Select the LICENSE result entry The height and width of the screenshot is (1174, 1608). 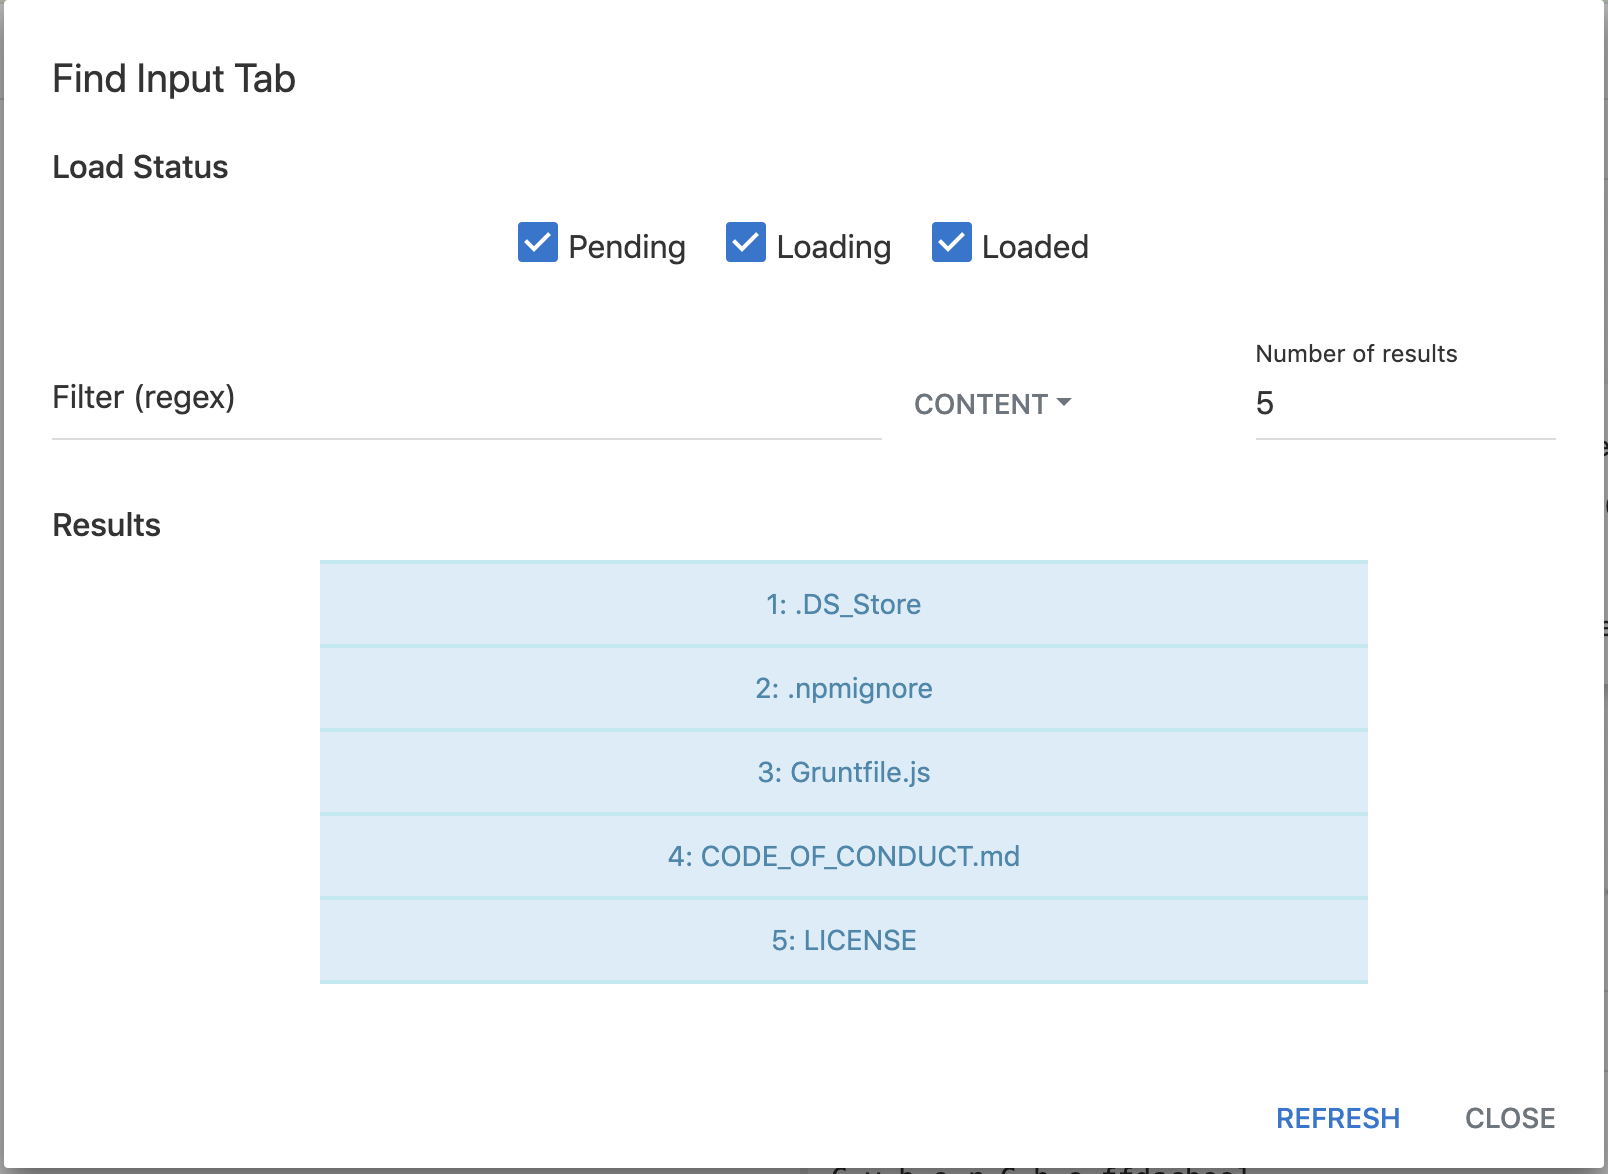842,940
